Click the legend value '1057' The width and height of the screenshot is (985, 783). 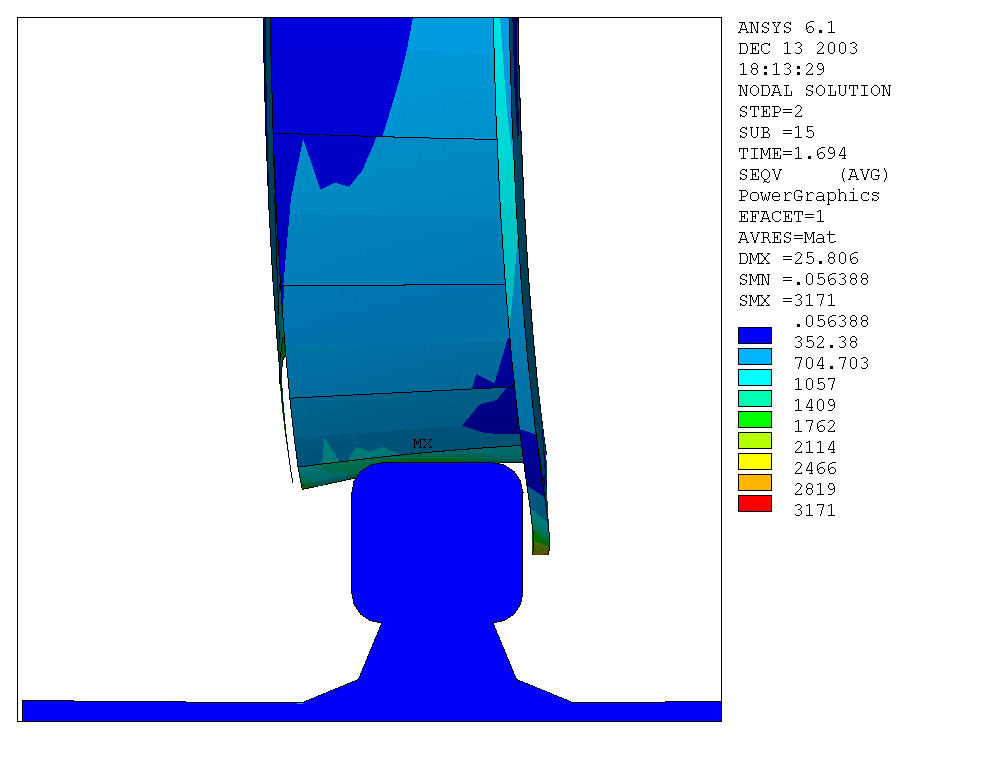point(815,384)
